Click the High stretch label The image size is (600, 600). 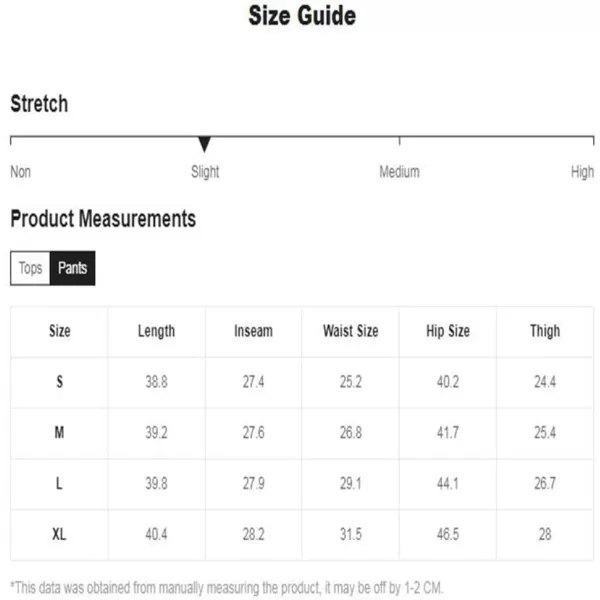tap(582, 172)
